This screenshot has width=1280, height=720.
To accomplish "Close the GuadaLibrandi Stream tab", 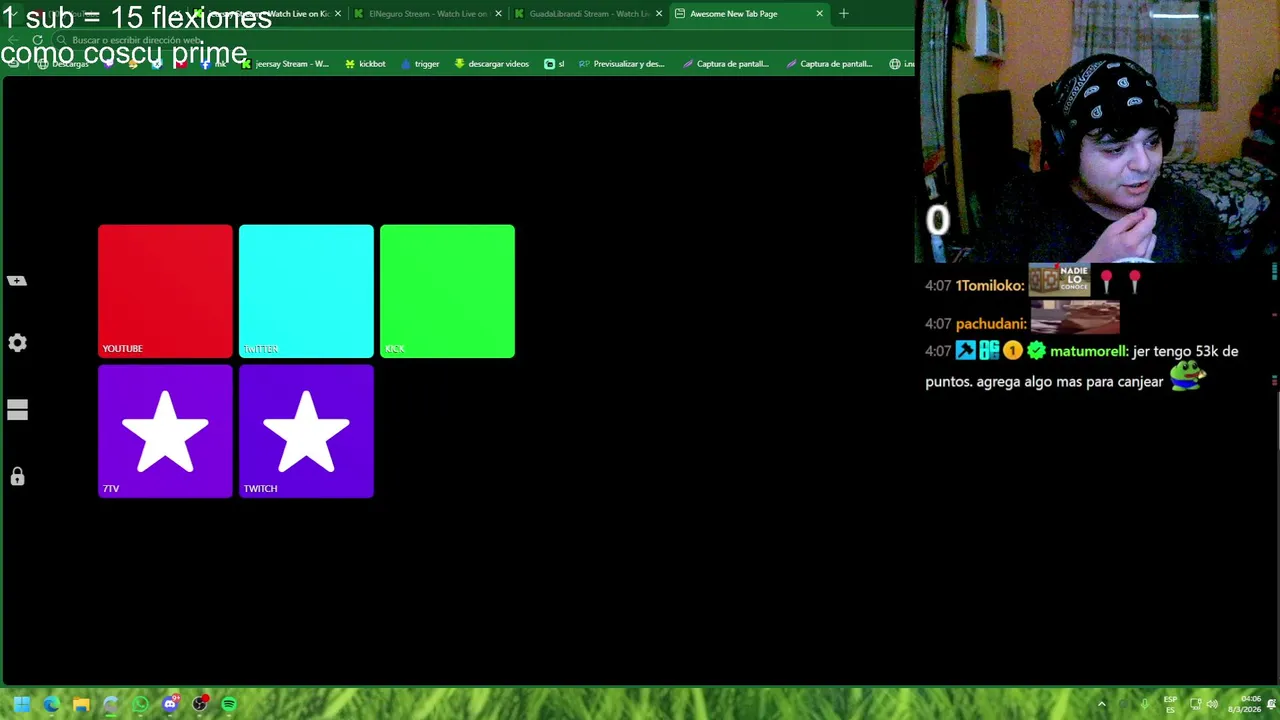I will (659, 14).
